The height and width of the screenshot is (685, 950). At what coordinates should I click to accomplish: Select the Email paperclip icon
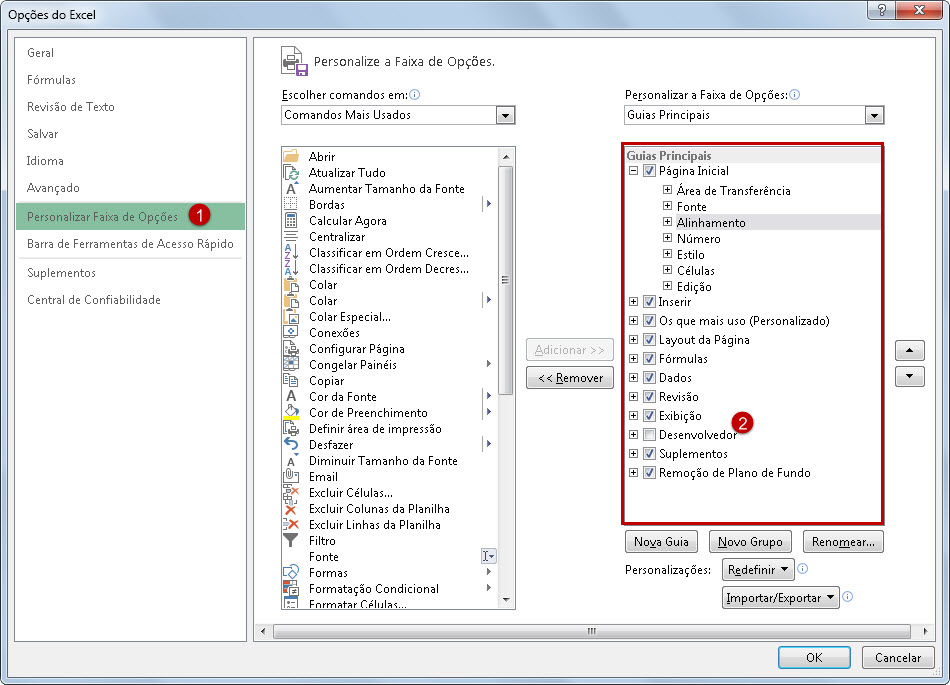point(291,477)
